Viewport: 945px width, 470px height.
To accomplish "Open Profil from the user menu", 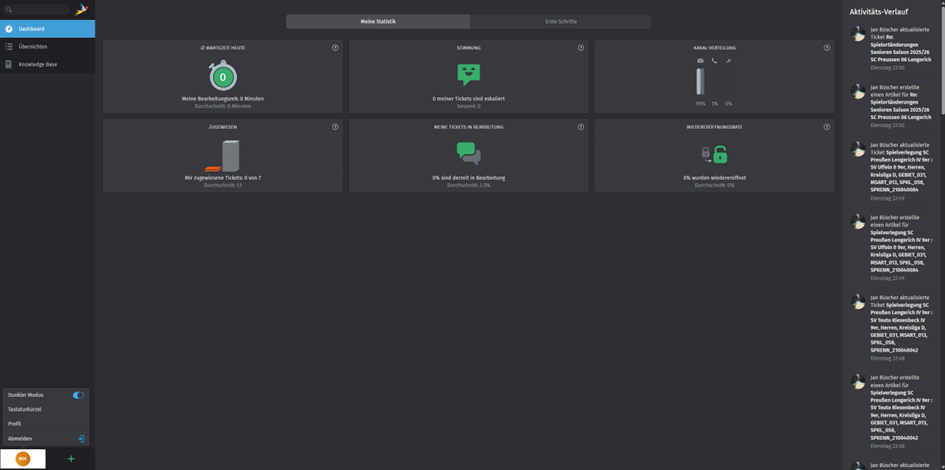I will [x=15, y=424].
